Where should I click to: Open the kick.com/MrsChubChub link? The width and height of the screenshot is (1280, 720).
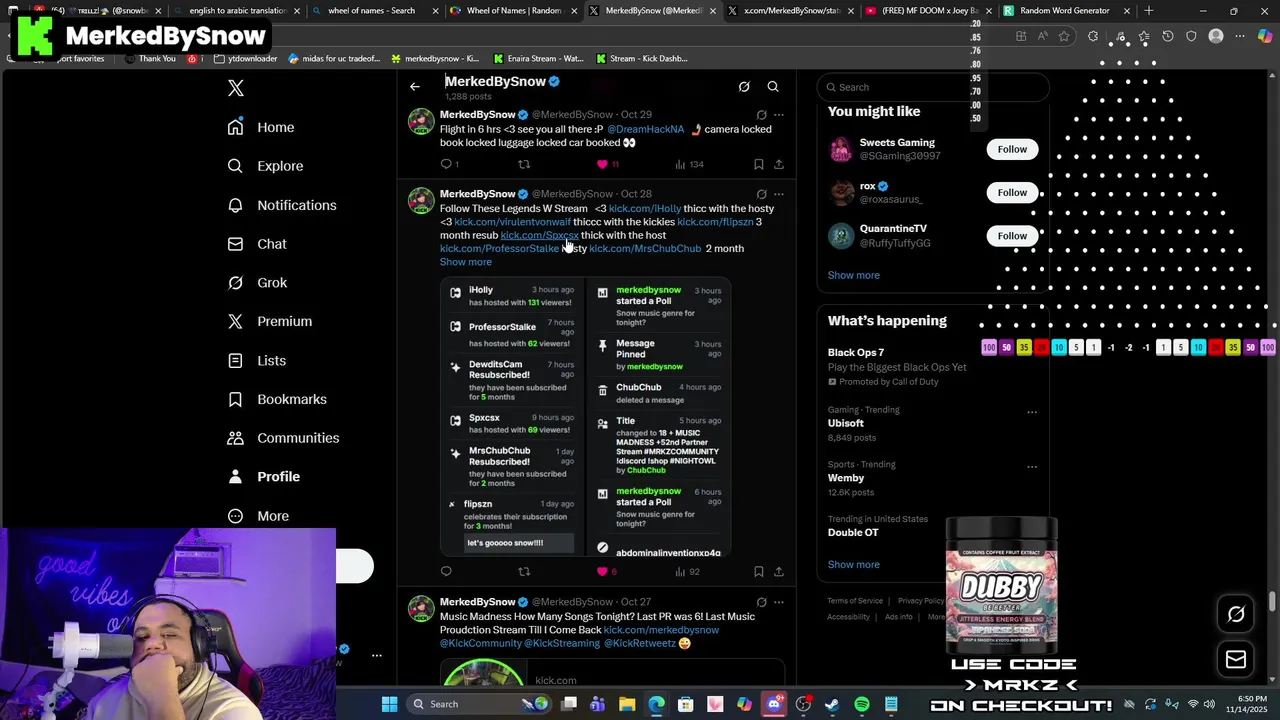coord(645,248)
